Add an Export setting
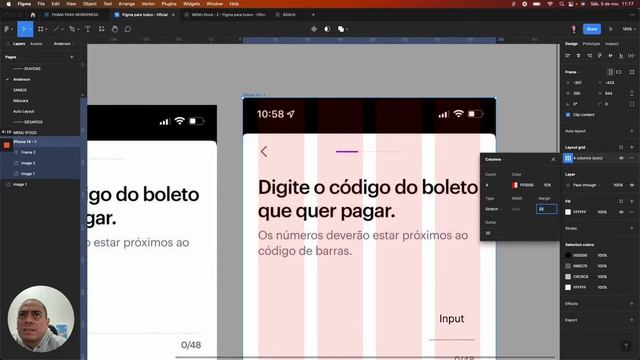The height and width of the screenshot is (360, 640). point(632,320)
